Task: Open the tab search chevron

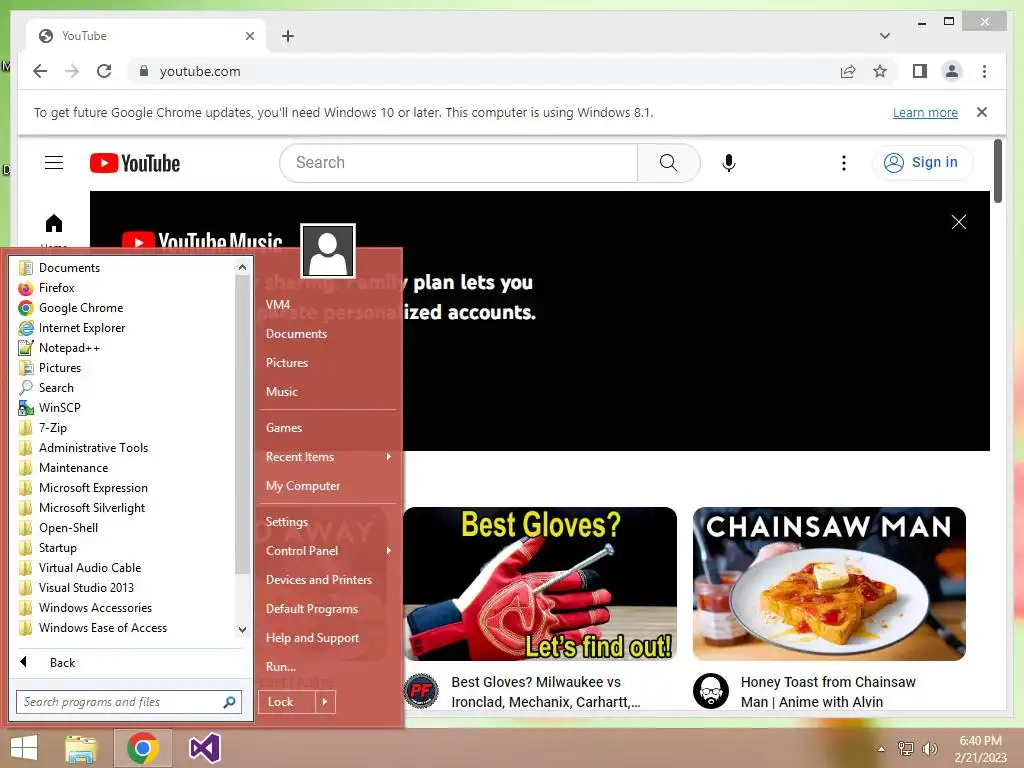Action: 884,36
